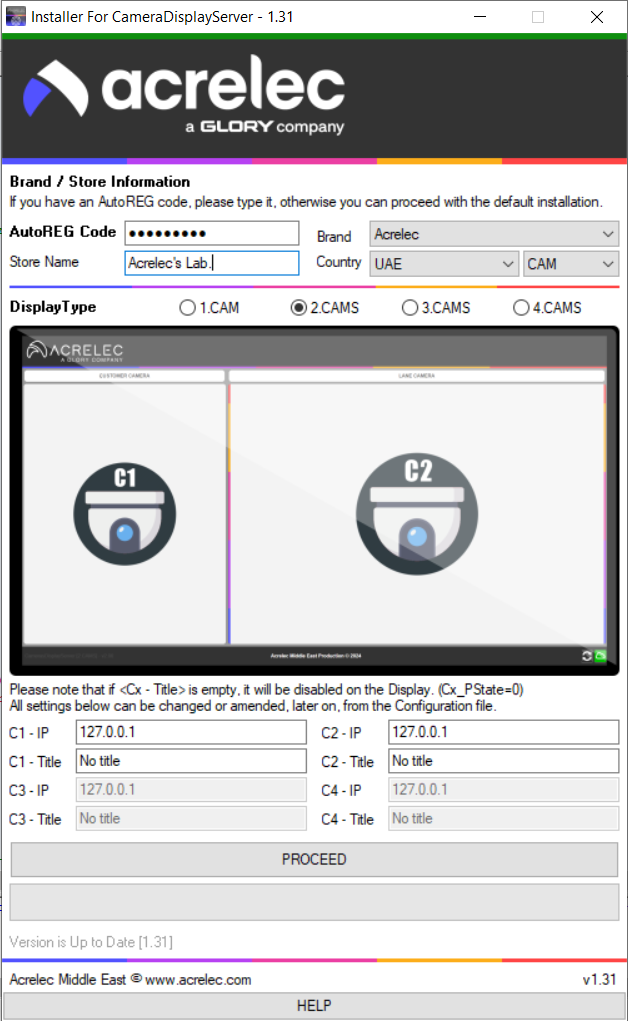This screenshot has width=628, height=1021.
Task: Select the 4.CAMS display type
Action: tap(520, 308)
